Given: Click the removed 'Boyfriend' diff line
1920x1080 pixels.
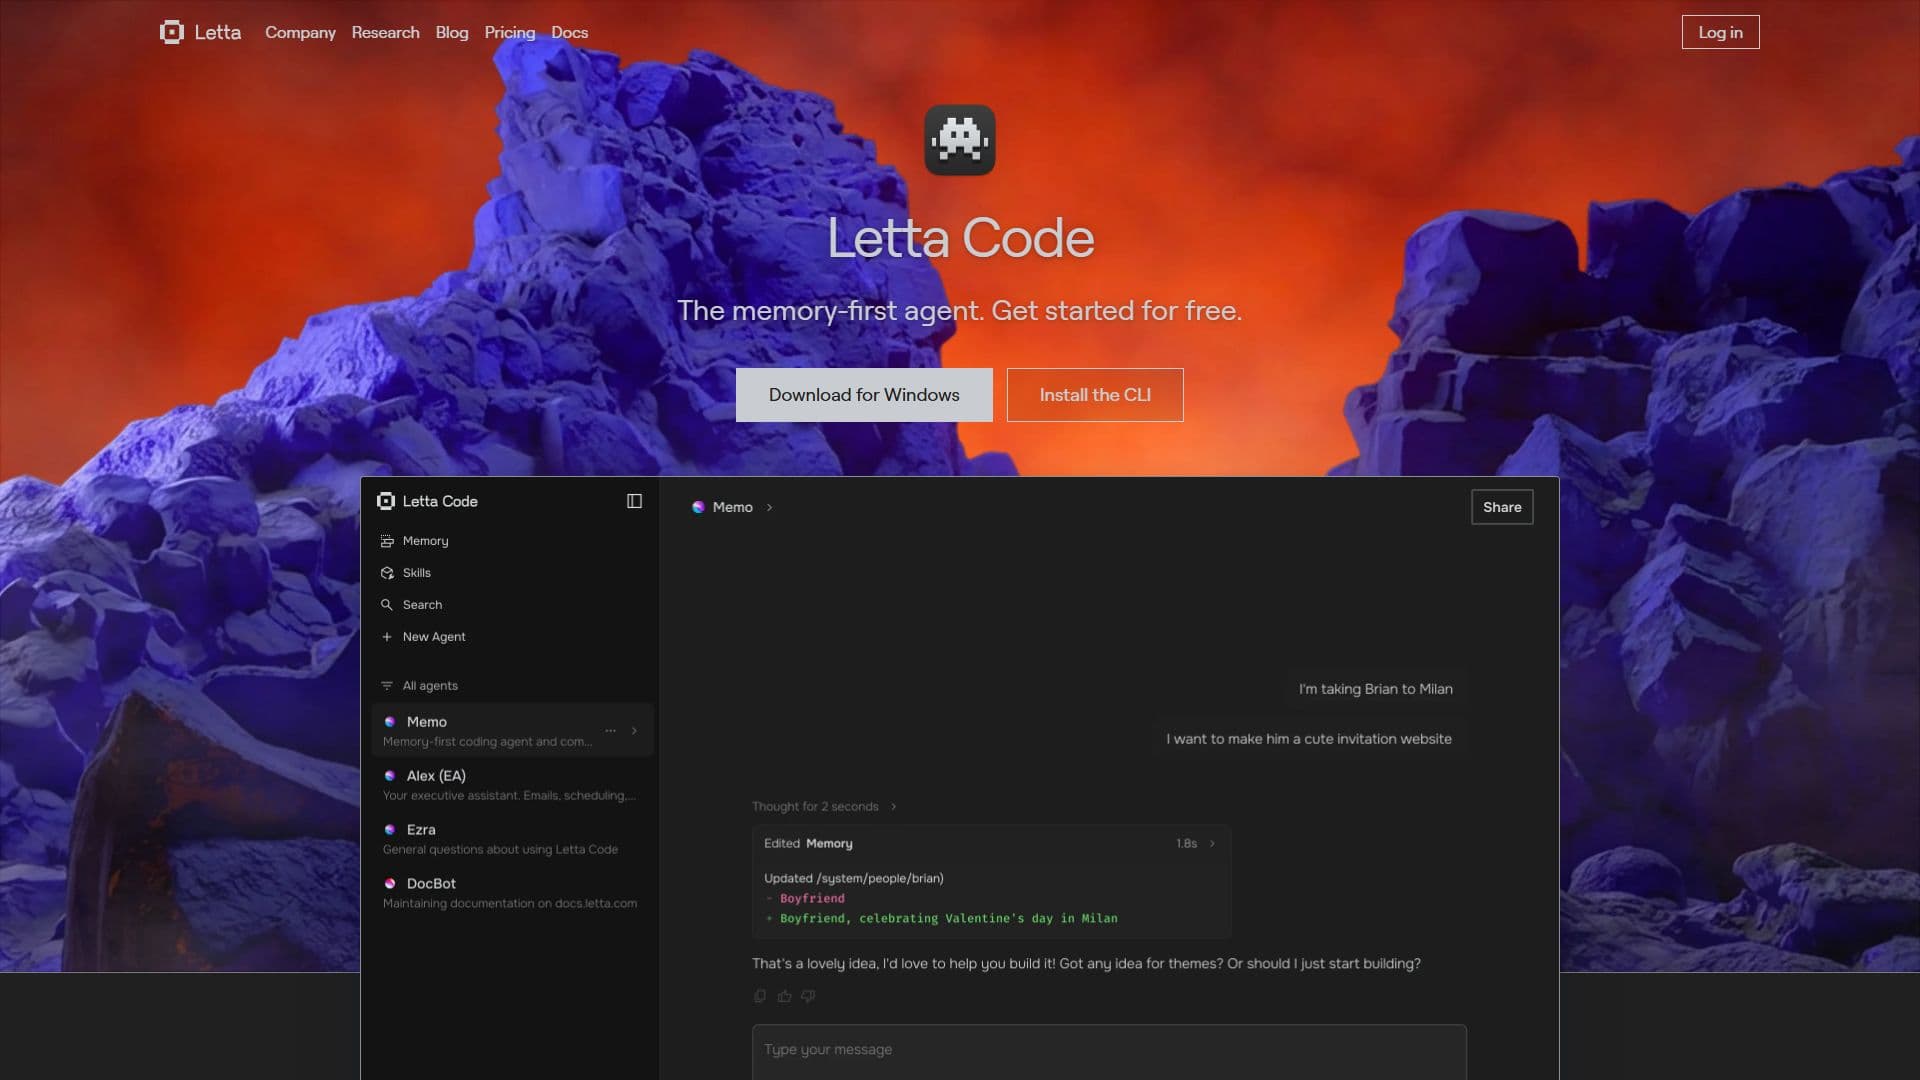Looking at the screenshot, I should [x=812, y=899].
